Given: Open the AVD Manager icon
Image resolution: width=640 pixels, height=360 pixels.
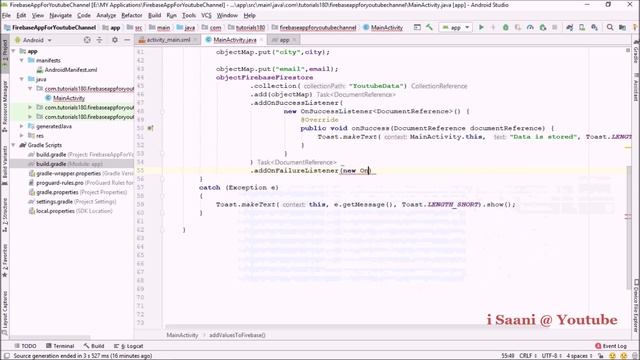Looking at the screenshot, I should point(582,27).
